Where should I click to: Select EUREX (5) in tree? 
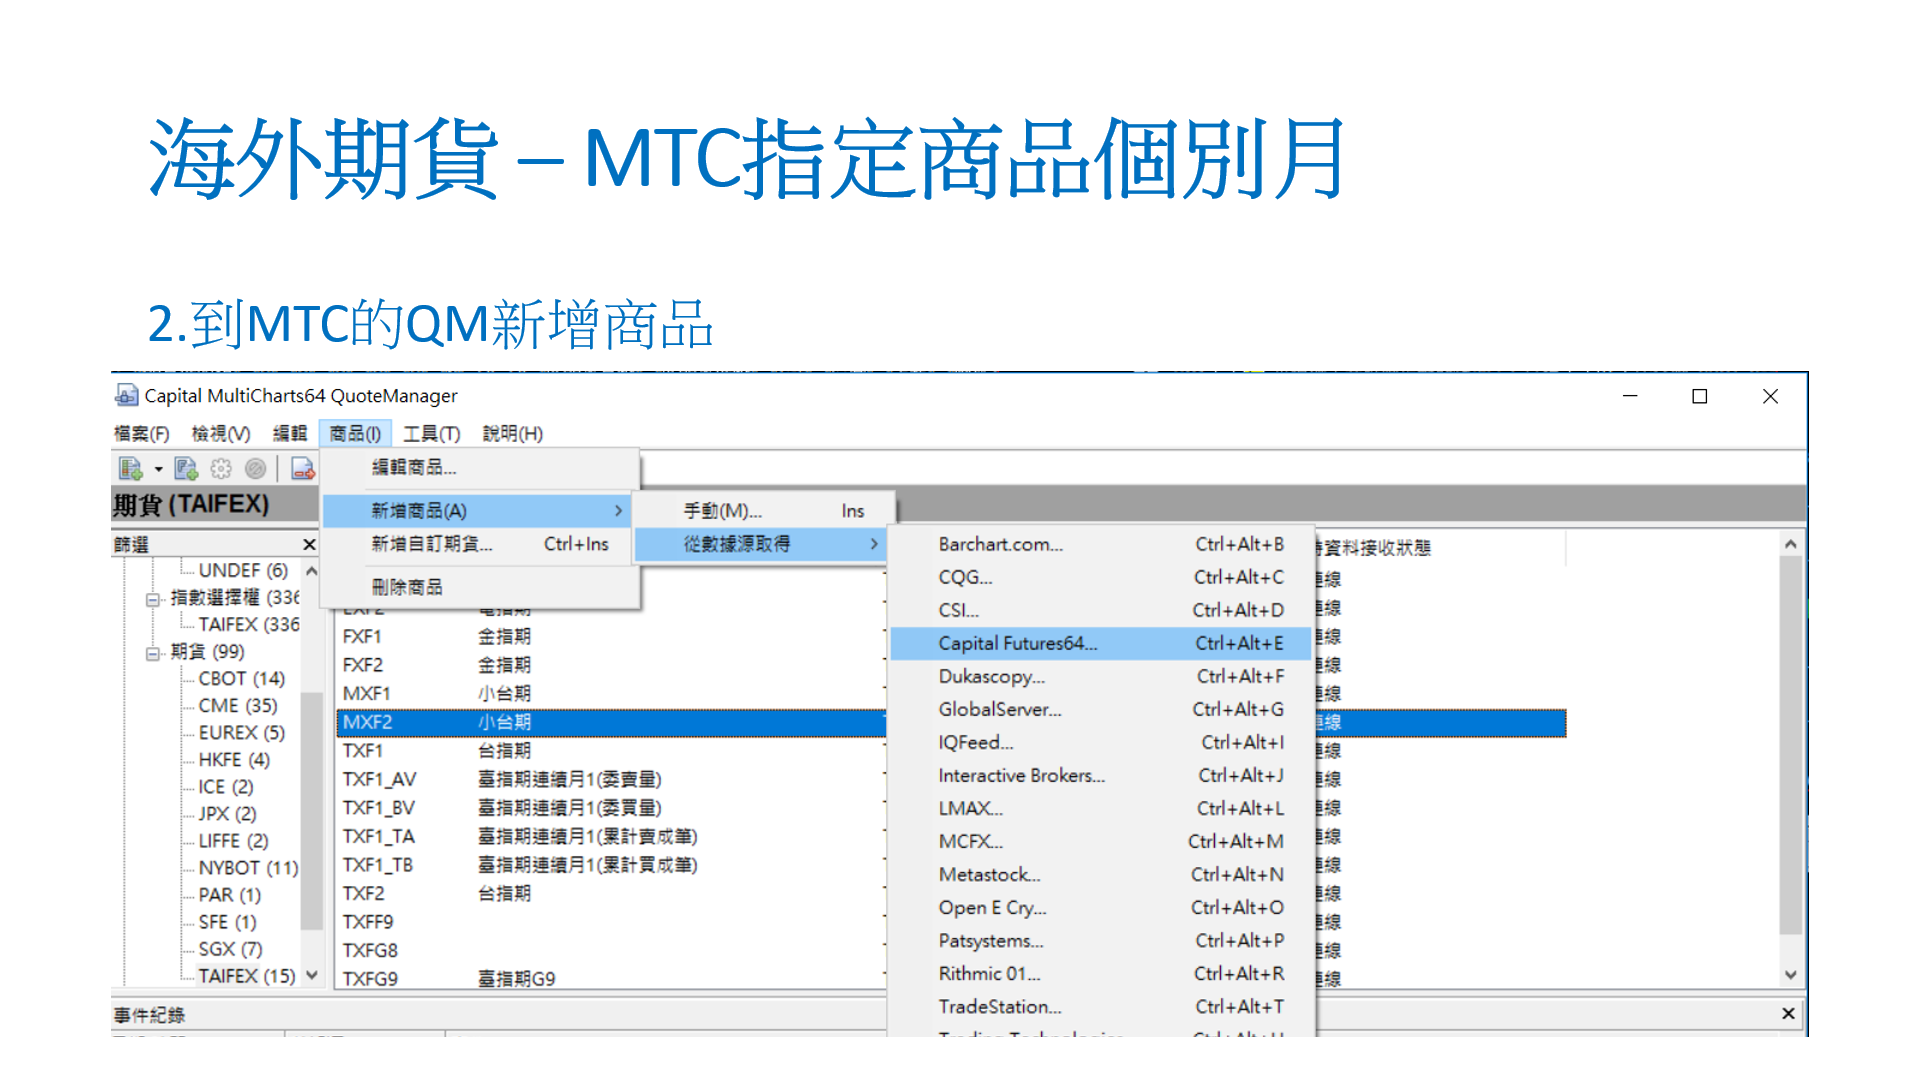pyautogui.click(x=241, y=732)
